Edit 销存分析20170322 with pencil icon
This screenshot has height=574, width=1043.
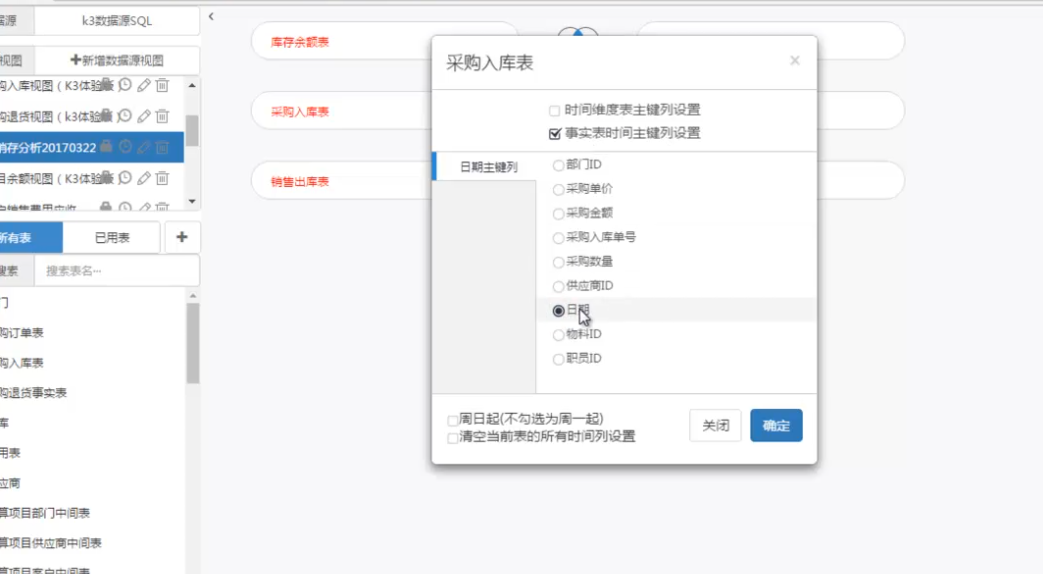144,146
